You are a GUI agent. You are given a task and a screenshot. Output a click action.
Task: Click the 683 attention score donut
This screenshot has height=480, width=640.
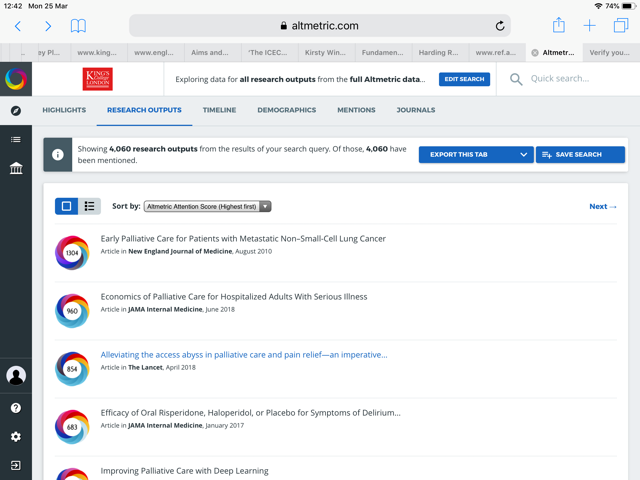pos(72,427)
